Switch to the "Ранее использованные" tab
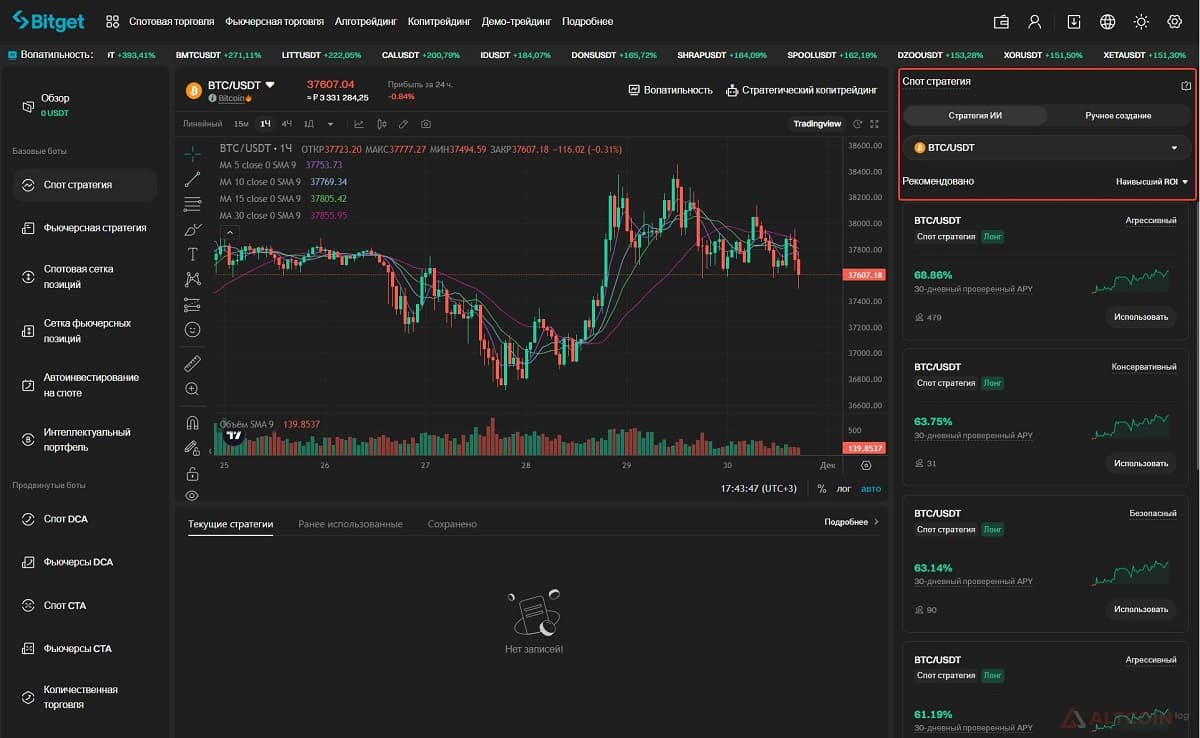 pyautogui.click(x=350, y=524)
